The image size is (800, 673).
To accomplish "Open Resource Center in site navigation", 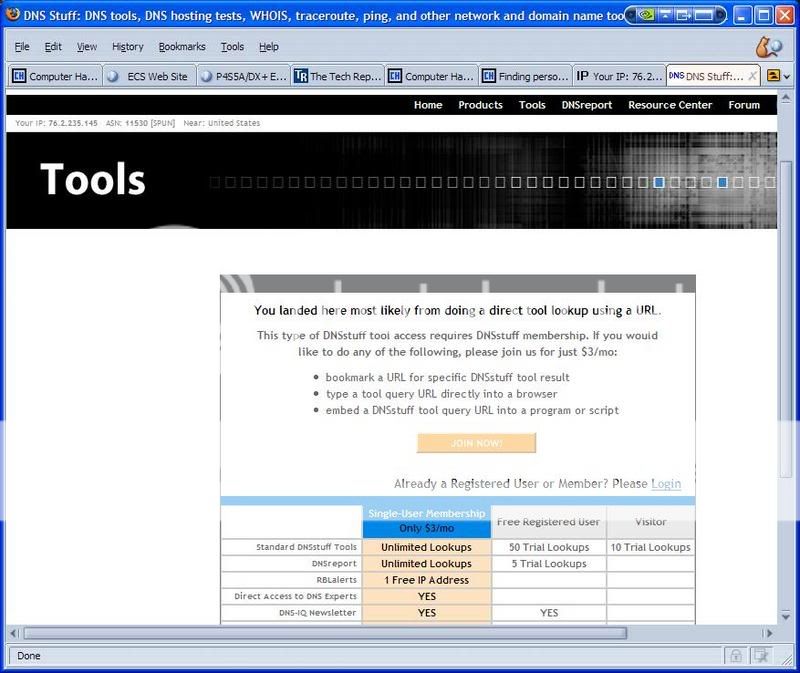I will tap(670, 105).
